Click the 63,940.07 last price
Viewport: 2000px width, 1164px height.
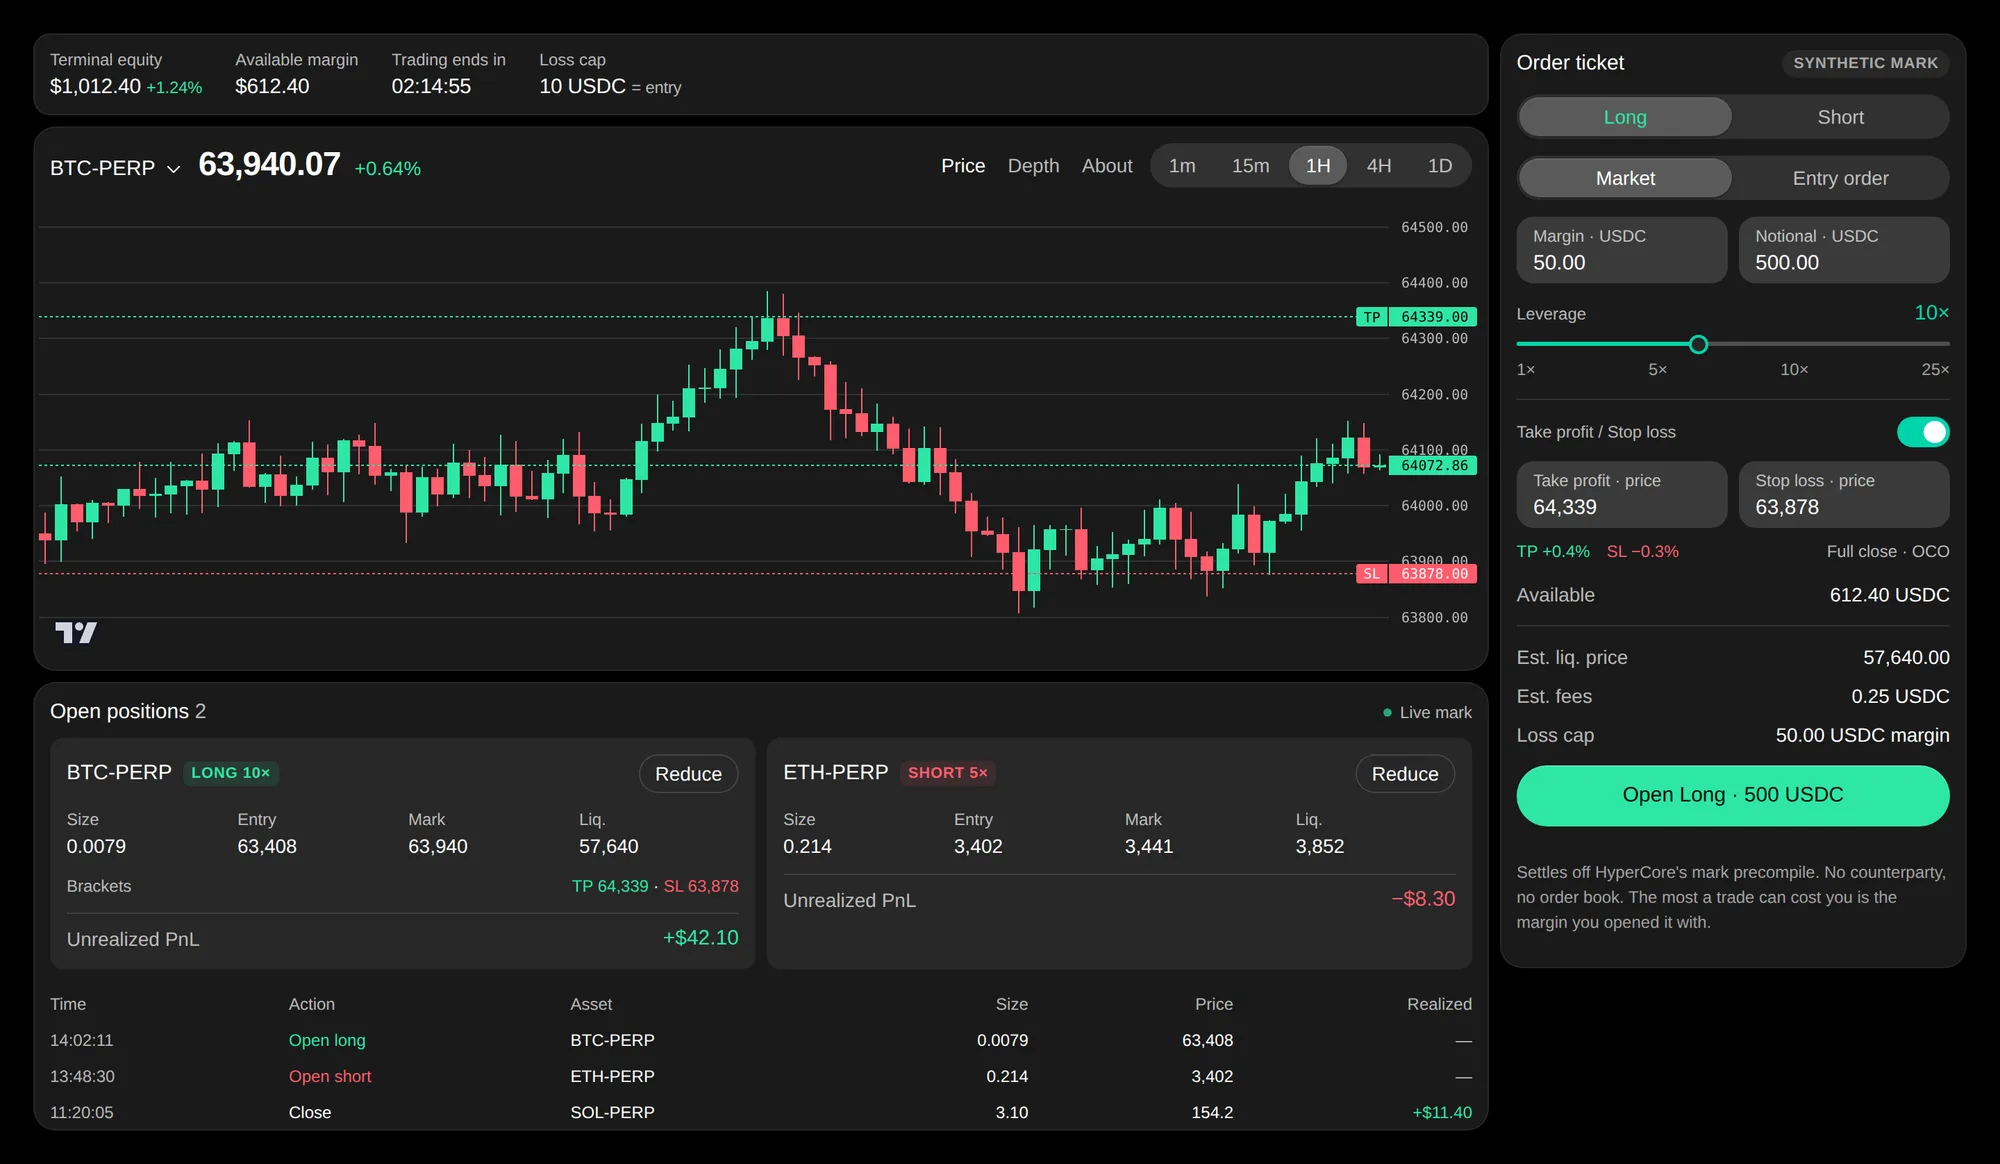pos(269,165)
